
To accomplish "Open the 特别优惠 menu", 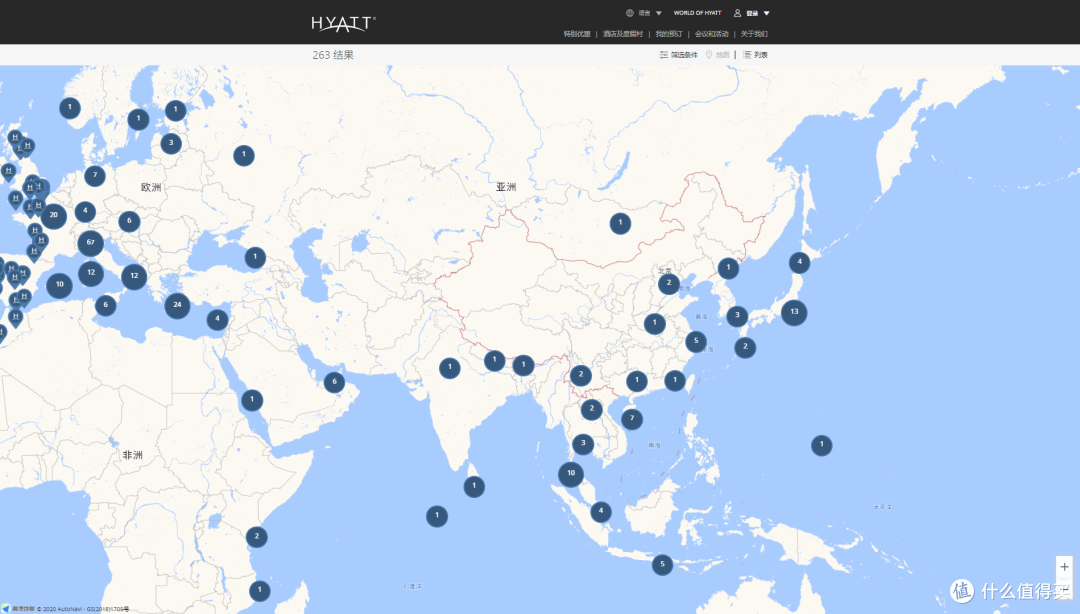I will [x=577, y=34].
